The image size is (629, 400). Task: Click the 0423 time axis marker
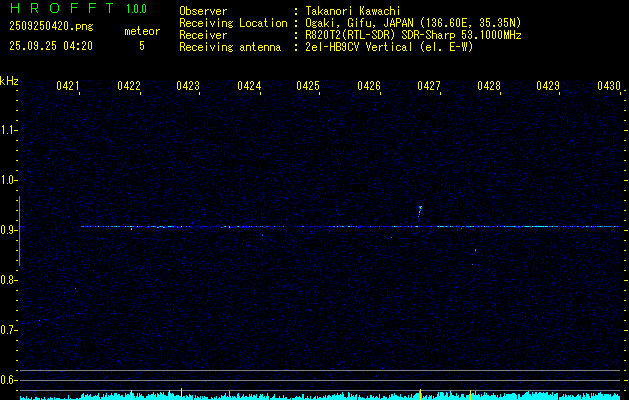click(x=188, y=85)
